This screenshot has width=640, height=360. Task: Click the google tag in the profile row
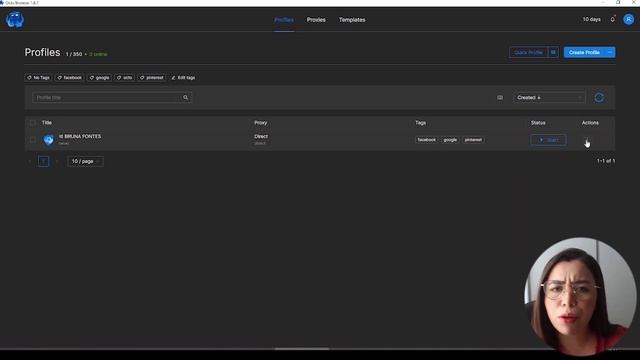click(x=450, y=140)
